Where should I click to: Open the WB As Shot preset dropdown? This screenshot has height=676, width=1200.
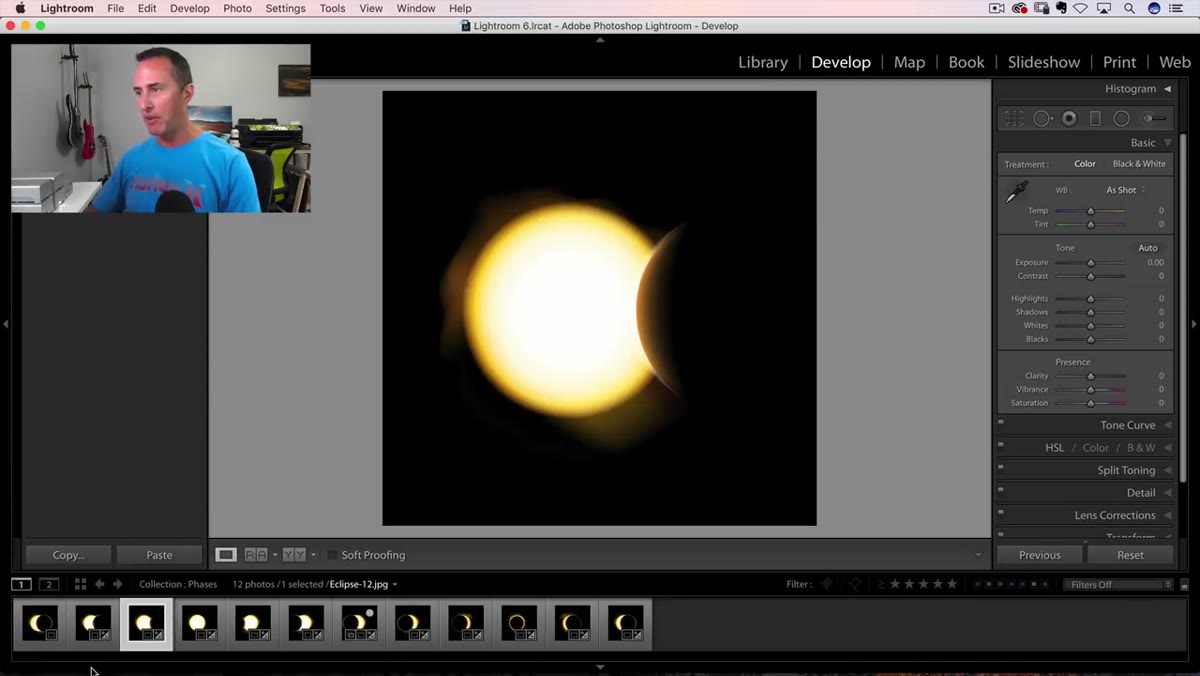tap(1125, 190)
